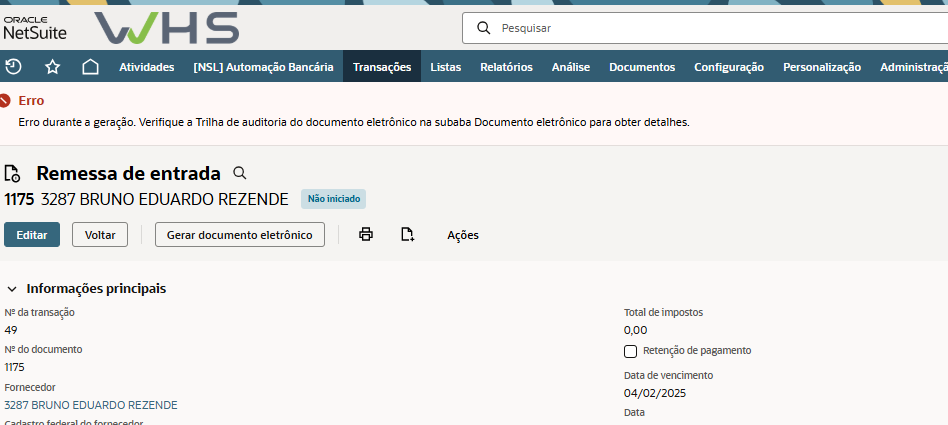
Task: Click the Voltar button
Action: tap(100, 235)
